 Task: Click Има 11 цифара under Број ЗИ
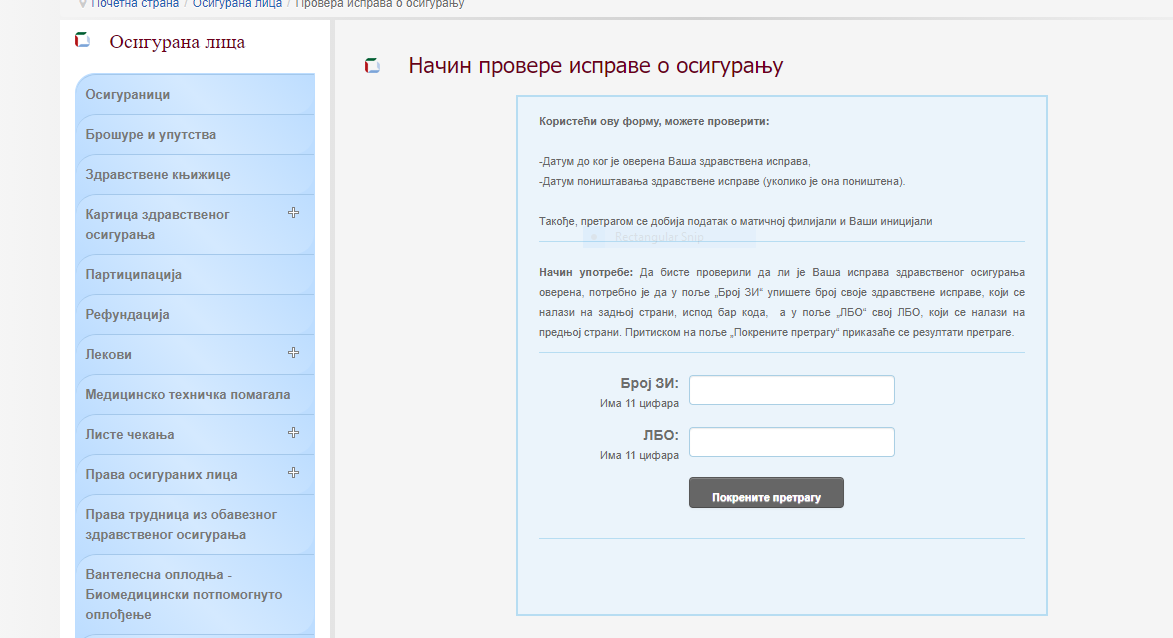point(640,403)
